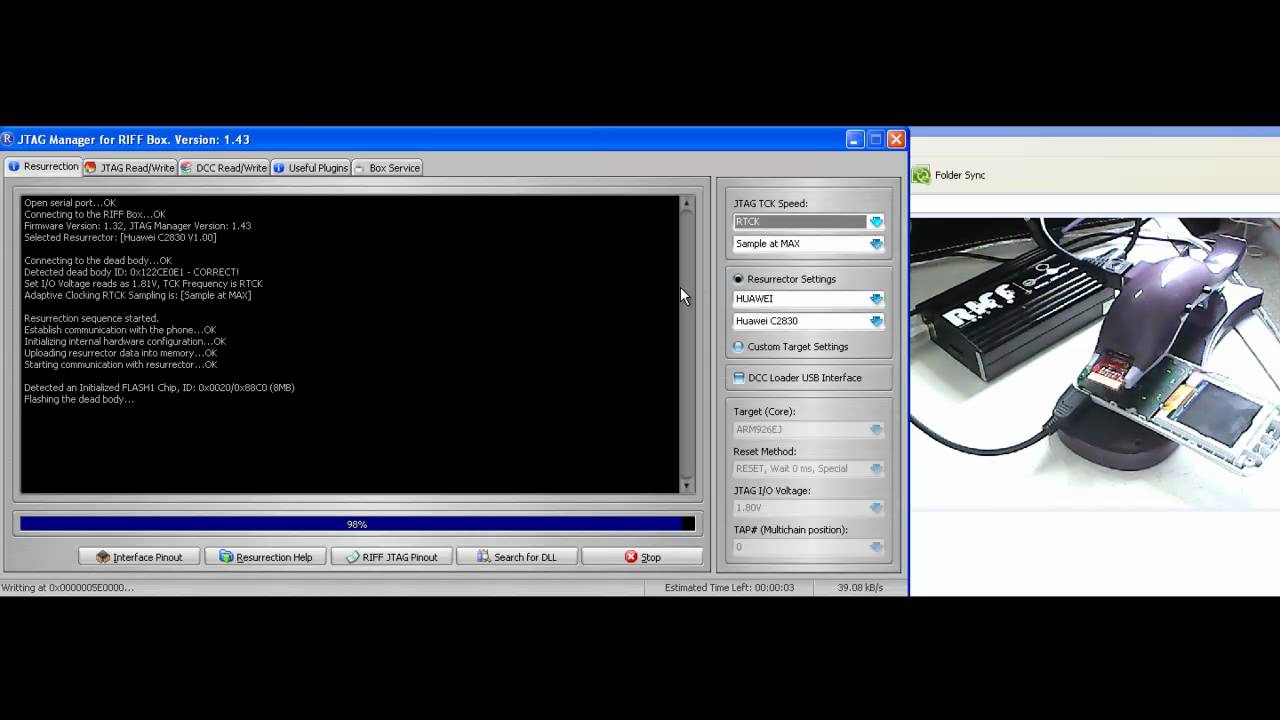Screen dimensions: 1280x720
Task: Click the Search for DLL icon
Action: pyautogui.click(x=483, y=557)
